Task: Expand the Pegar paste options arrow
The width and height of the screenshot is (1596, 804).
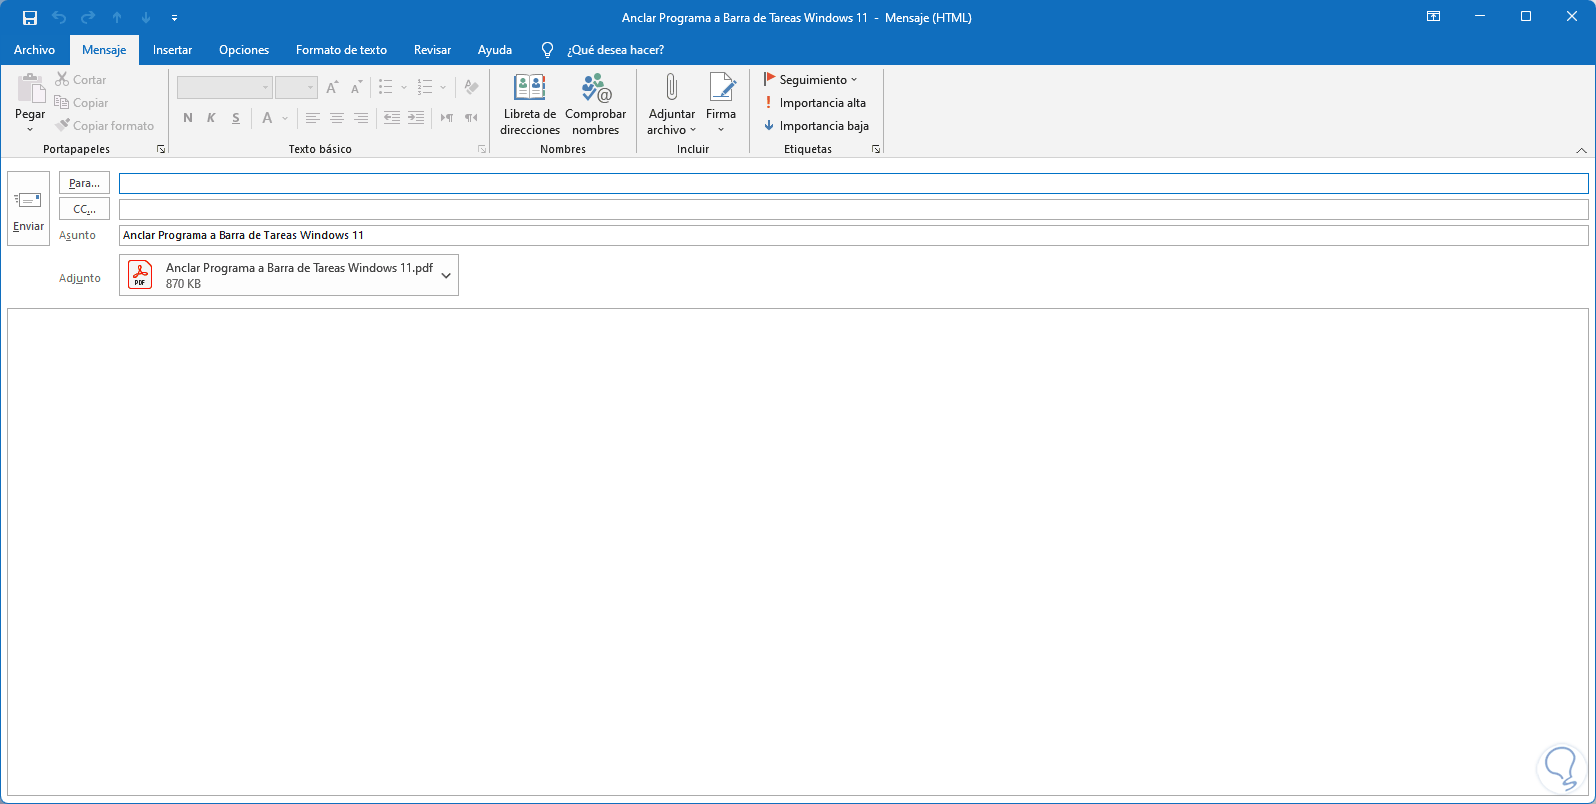Action: tap(30, 128)
